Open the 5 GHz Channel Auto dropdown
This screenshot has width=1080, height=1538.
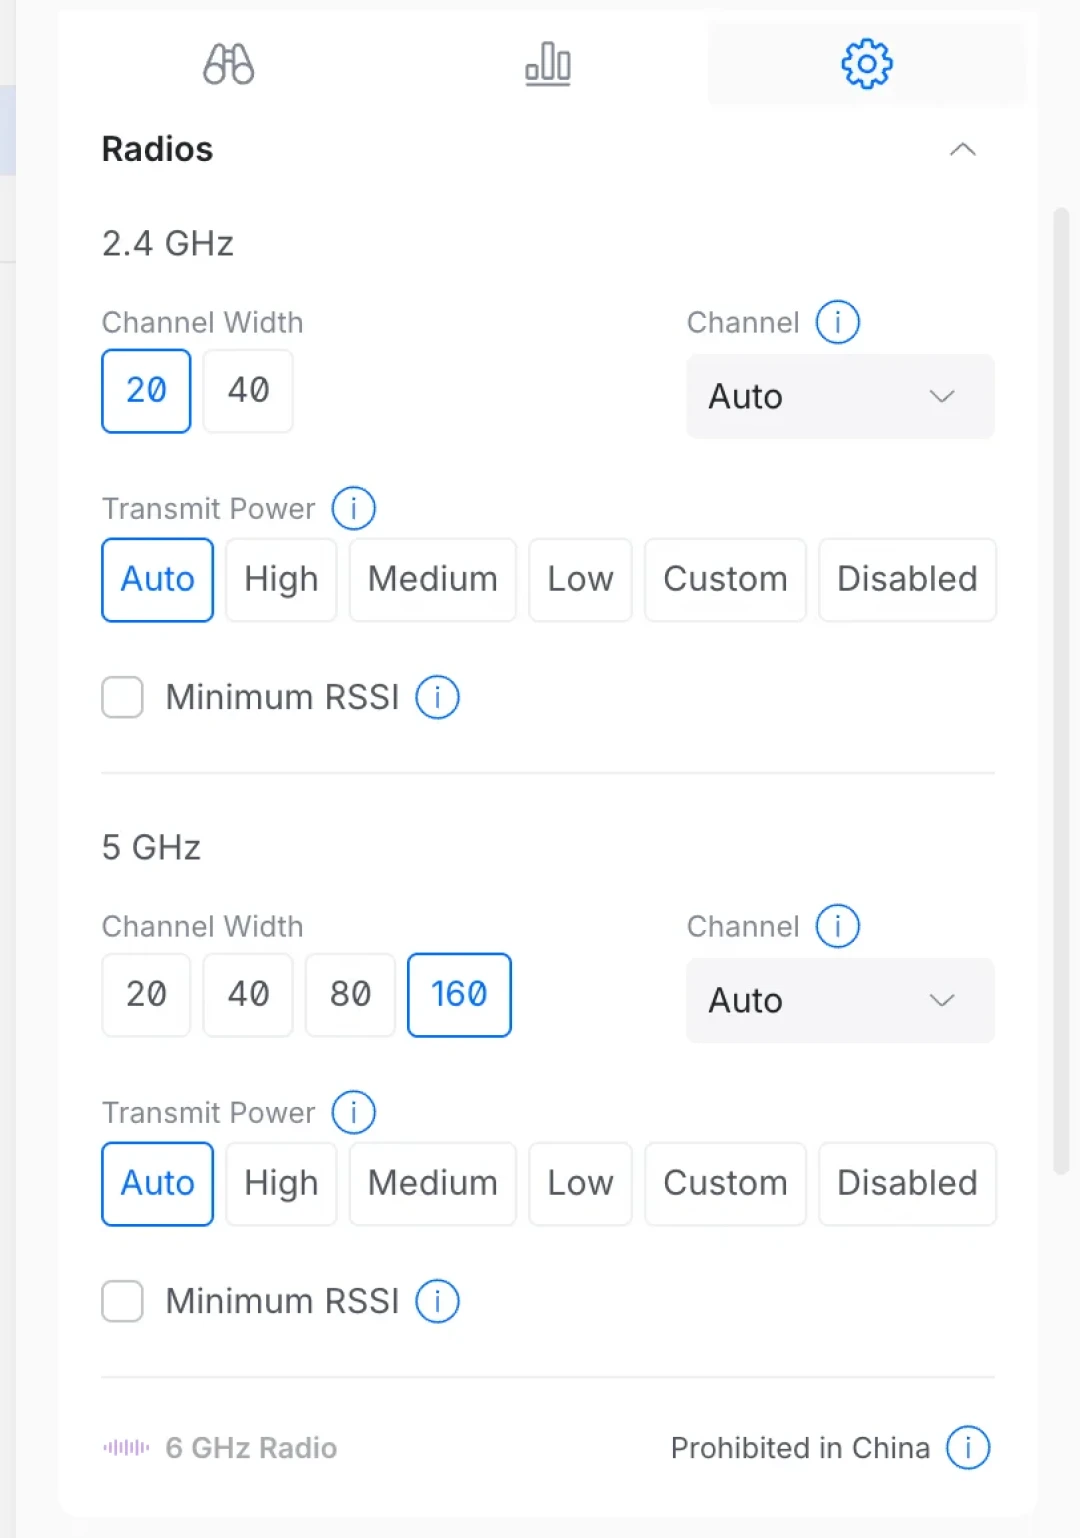[x=840, y=1000]
